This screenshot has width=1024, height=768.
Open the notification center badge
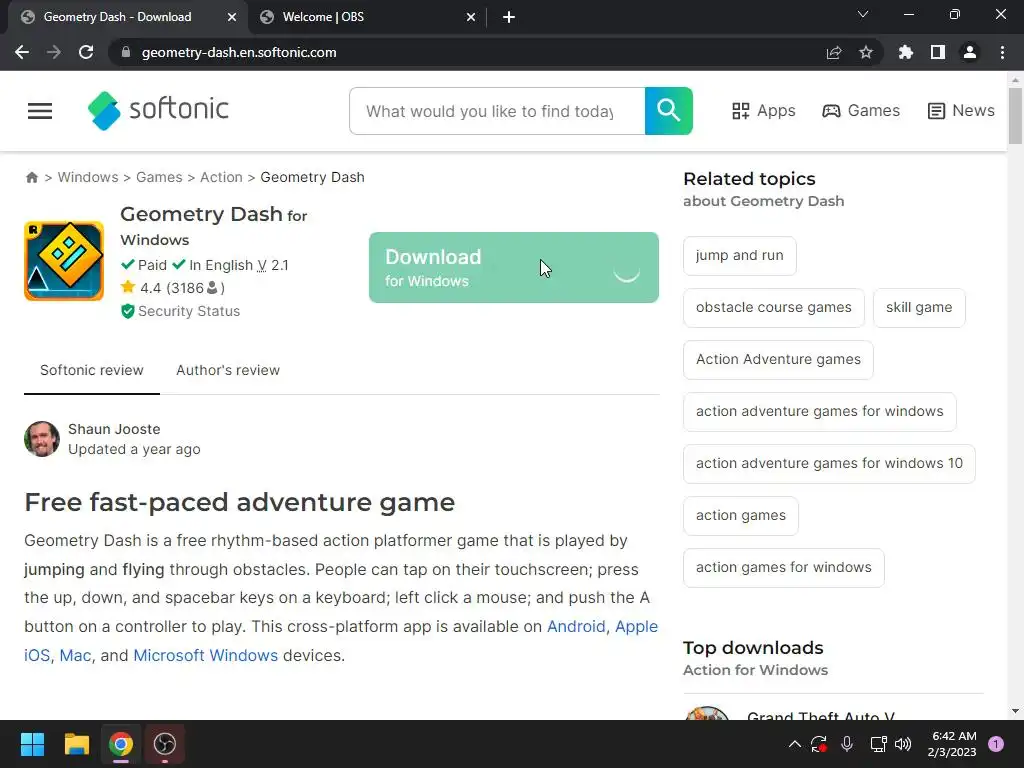(996, 744)
